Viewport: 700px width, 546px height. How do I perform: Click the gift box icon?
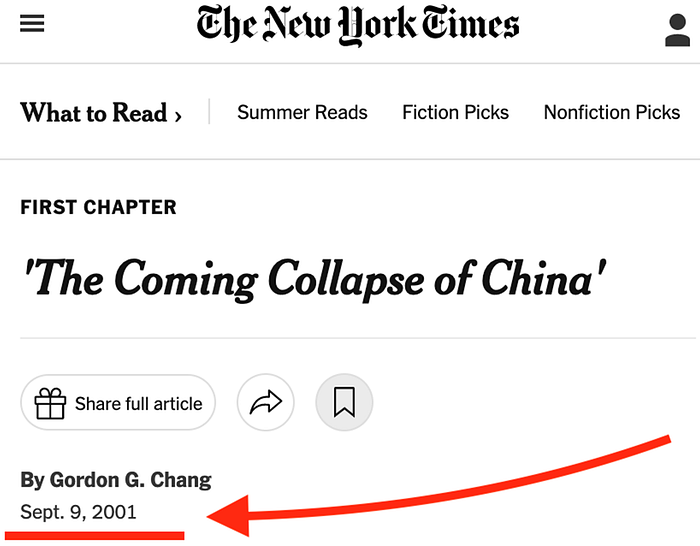pos(50,404)
